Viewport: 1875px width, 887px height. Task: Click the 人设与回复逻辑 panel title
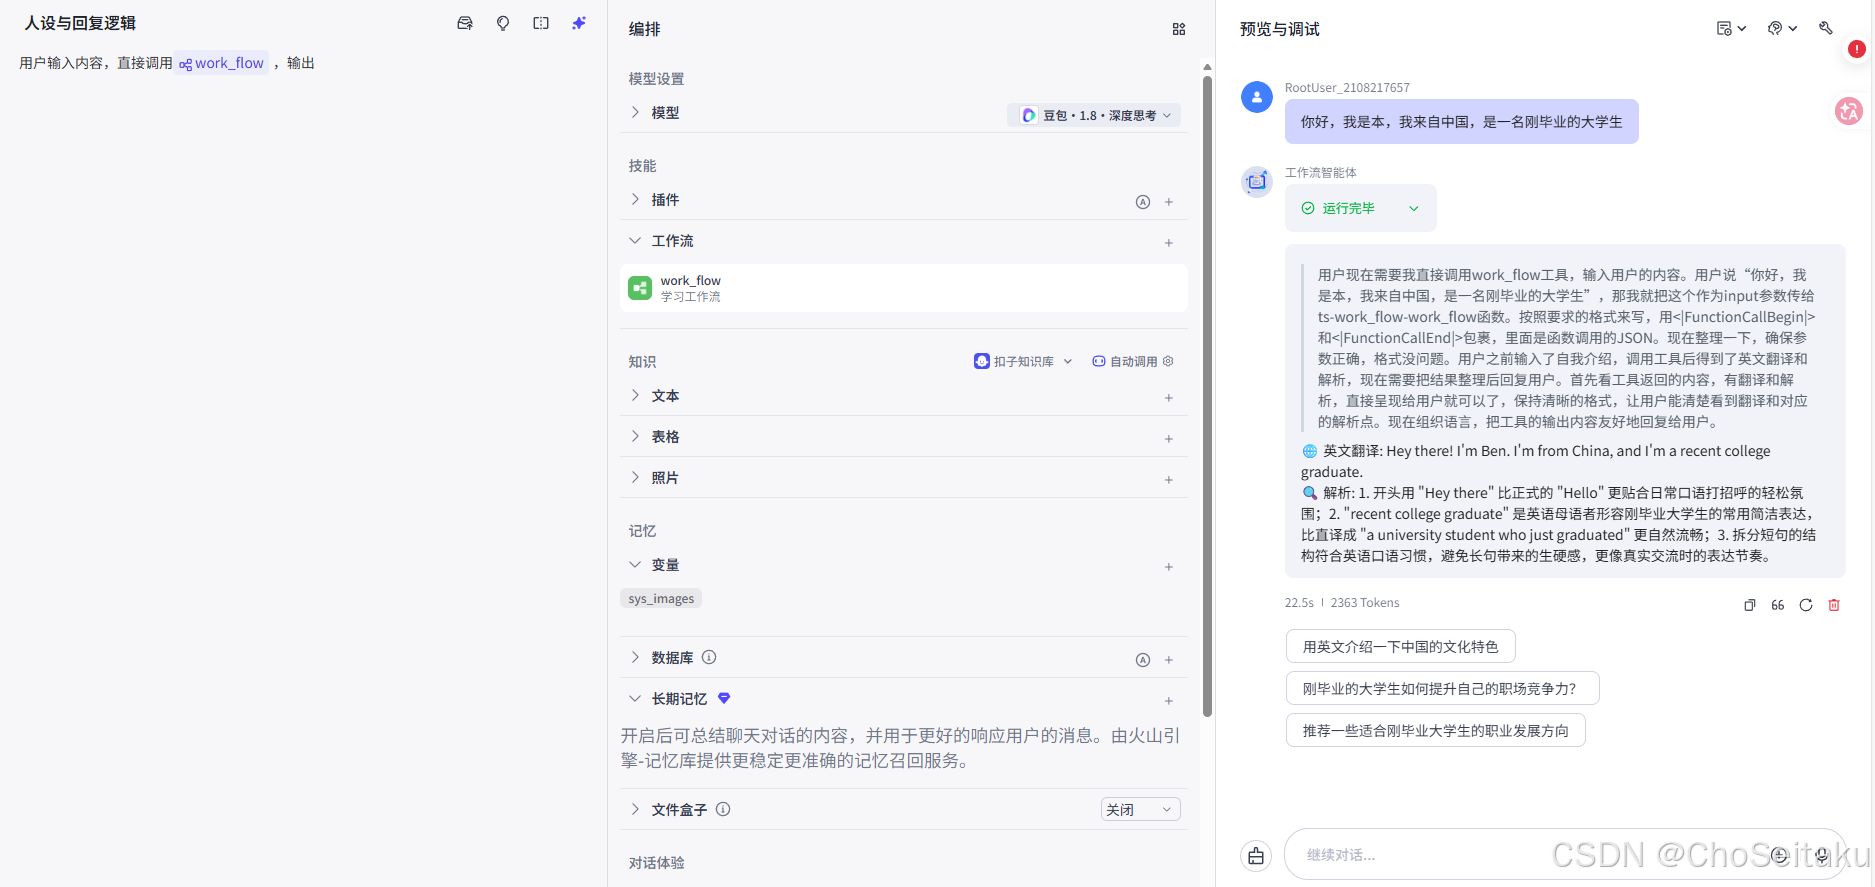click(x=80, y=23)
